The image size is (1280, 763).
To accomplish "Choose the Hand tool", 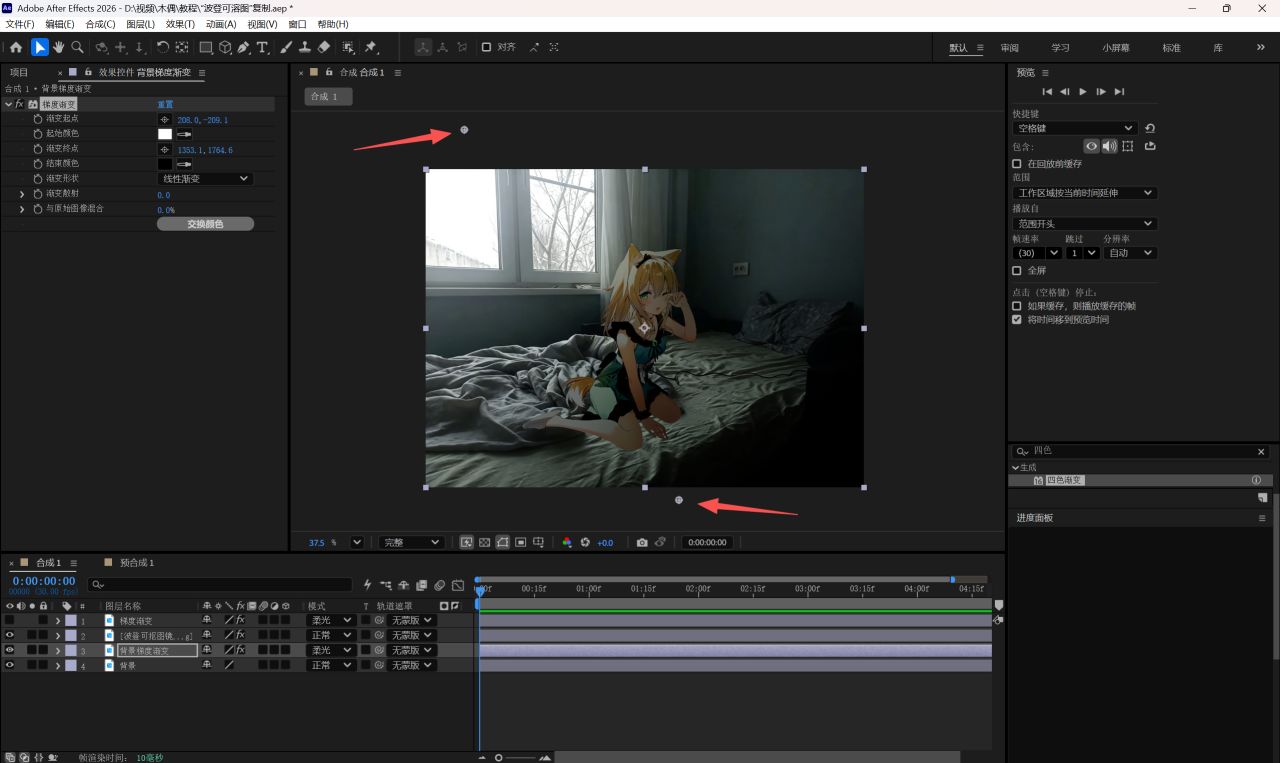I will point(58,47).
